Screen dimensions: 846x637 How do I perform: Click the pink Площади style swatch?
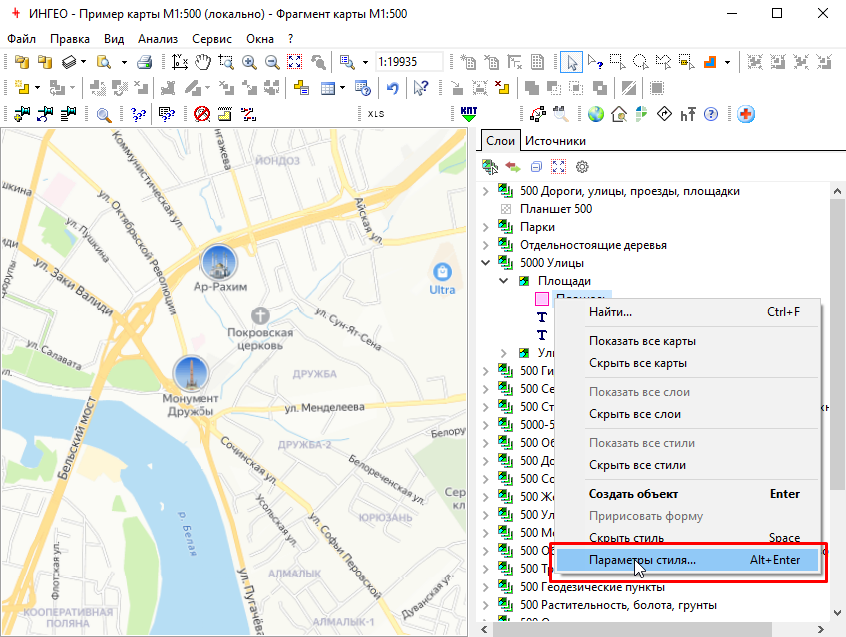coord(542,299)
